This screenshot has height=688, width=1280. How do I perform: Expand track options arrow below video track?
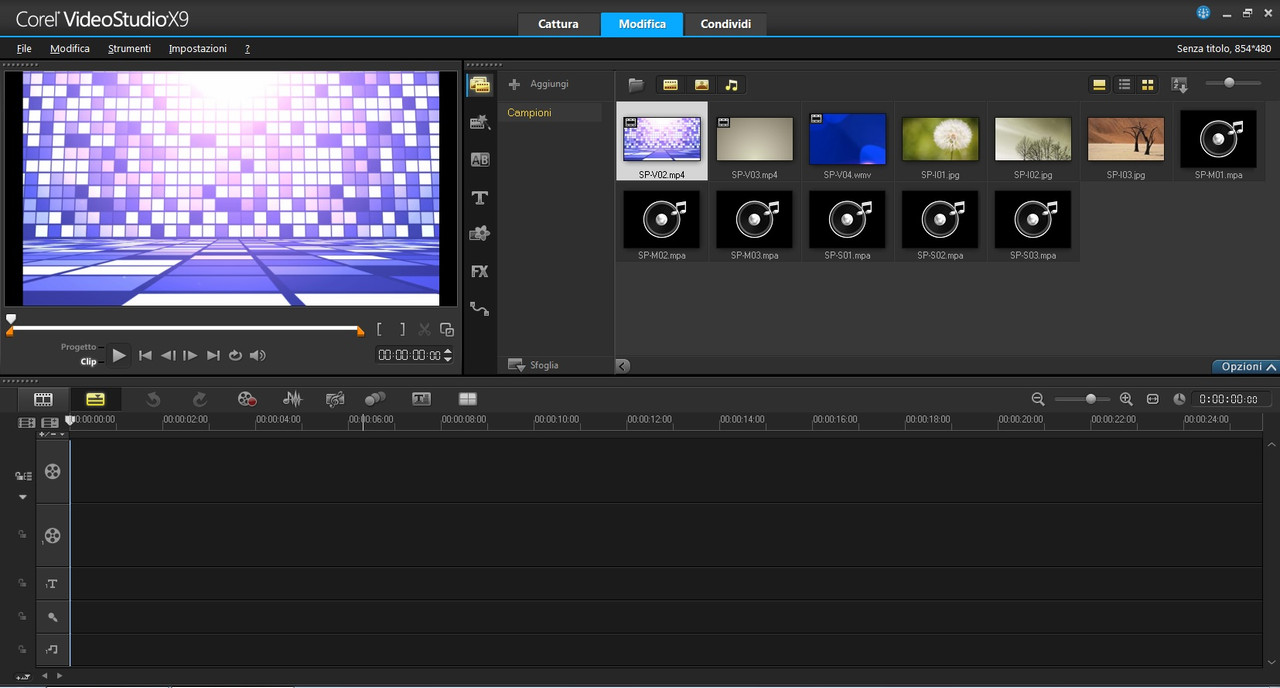23,497
